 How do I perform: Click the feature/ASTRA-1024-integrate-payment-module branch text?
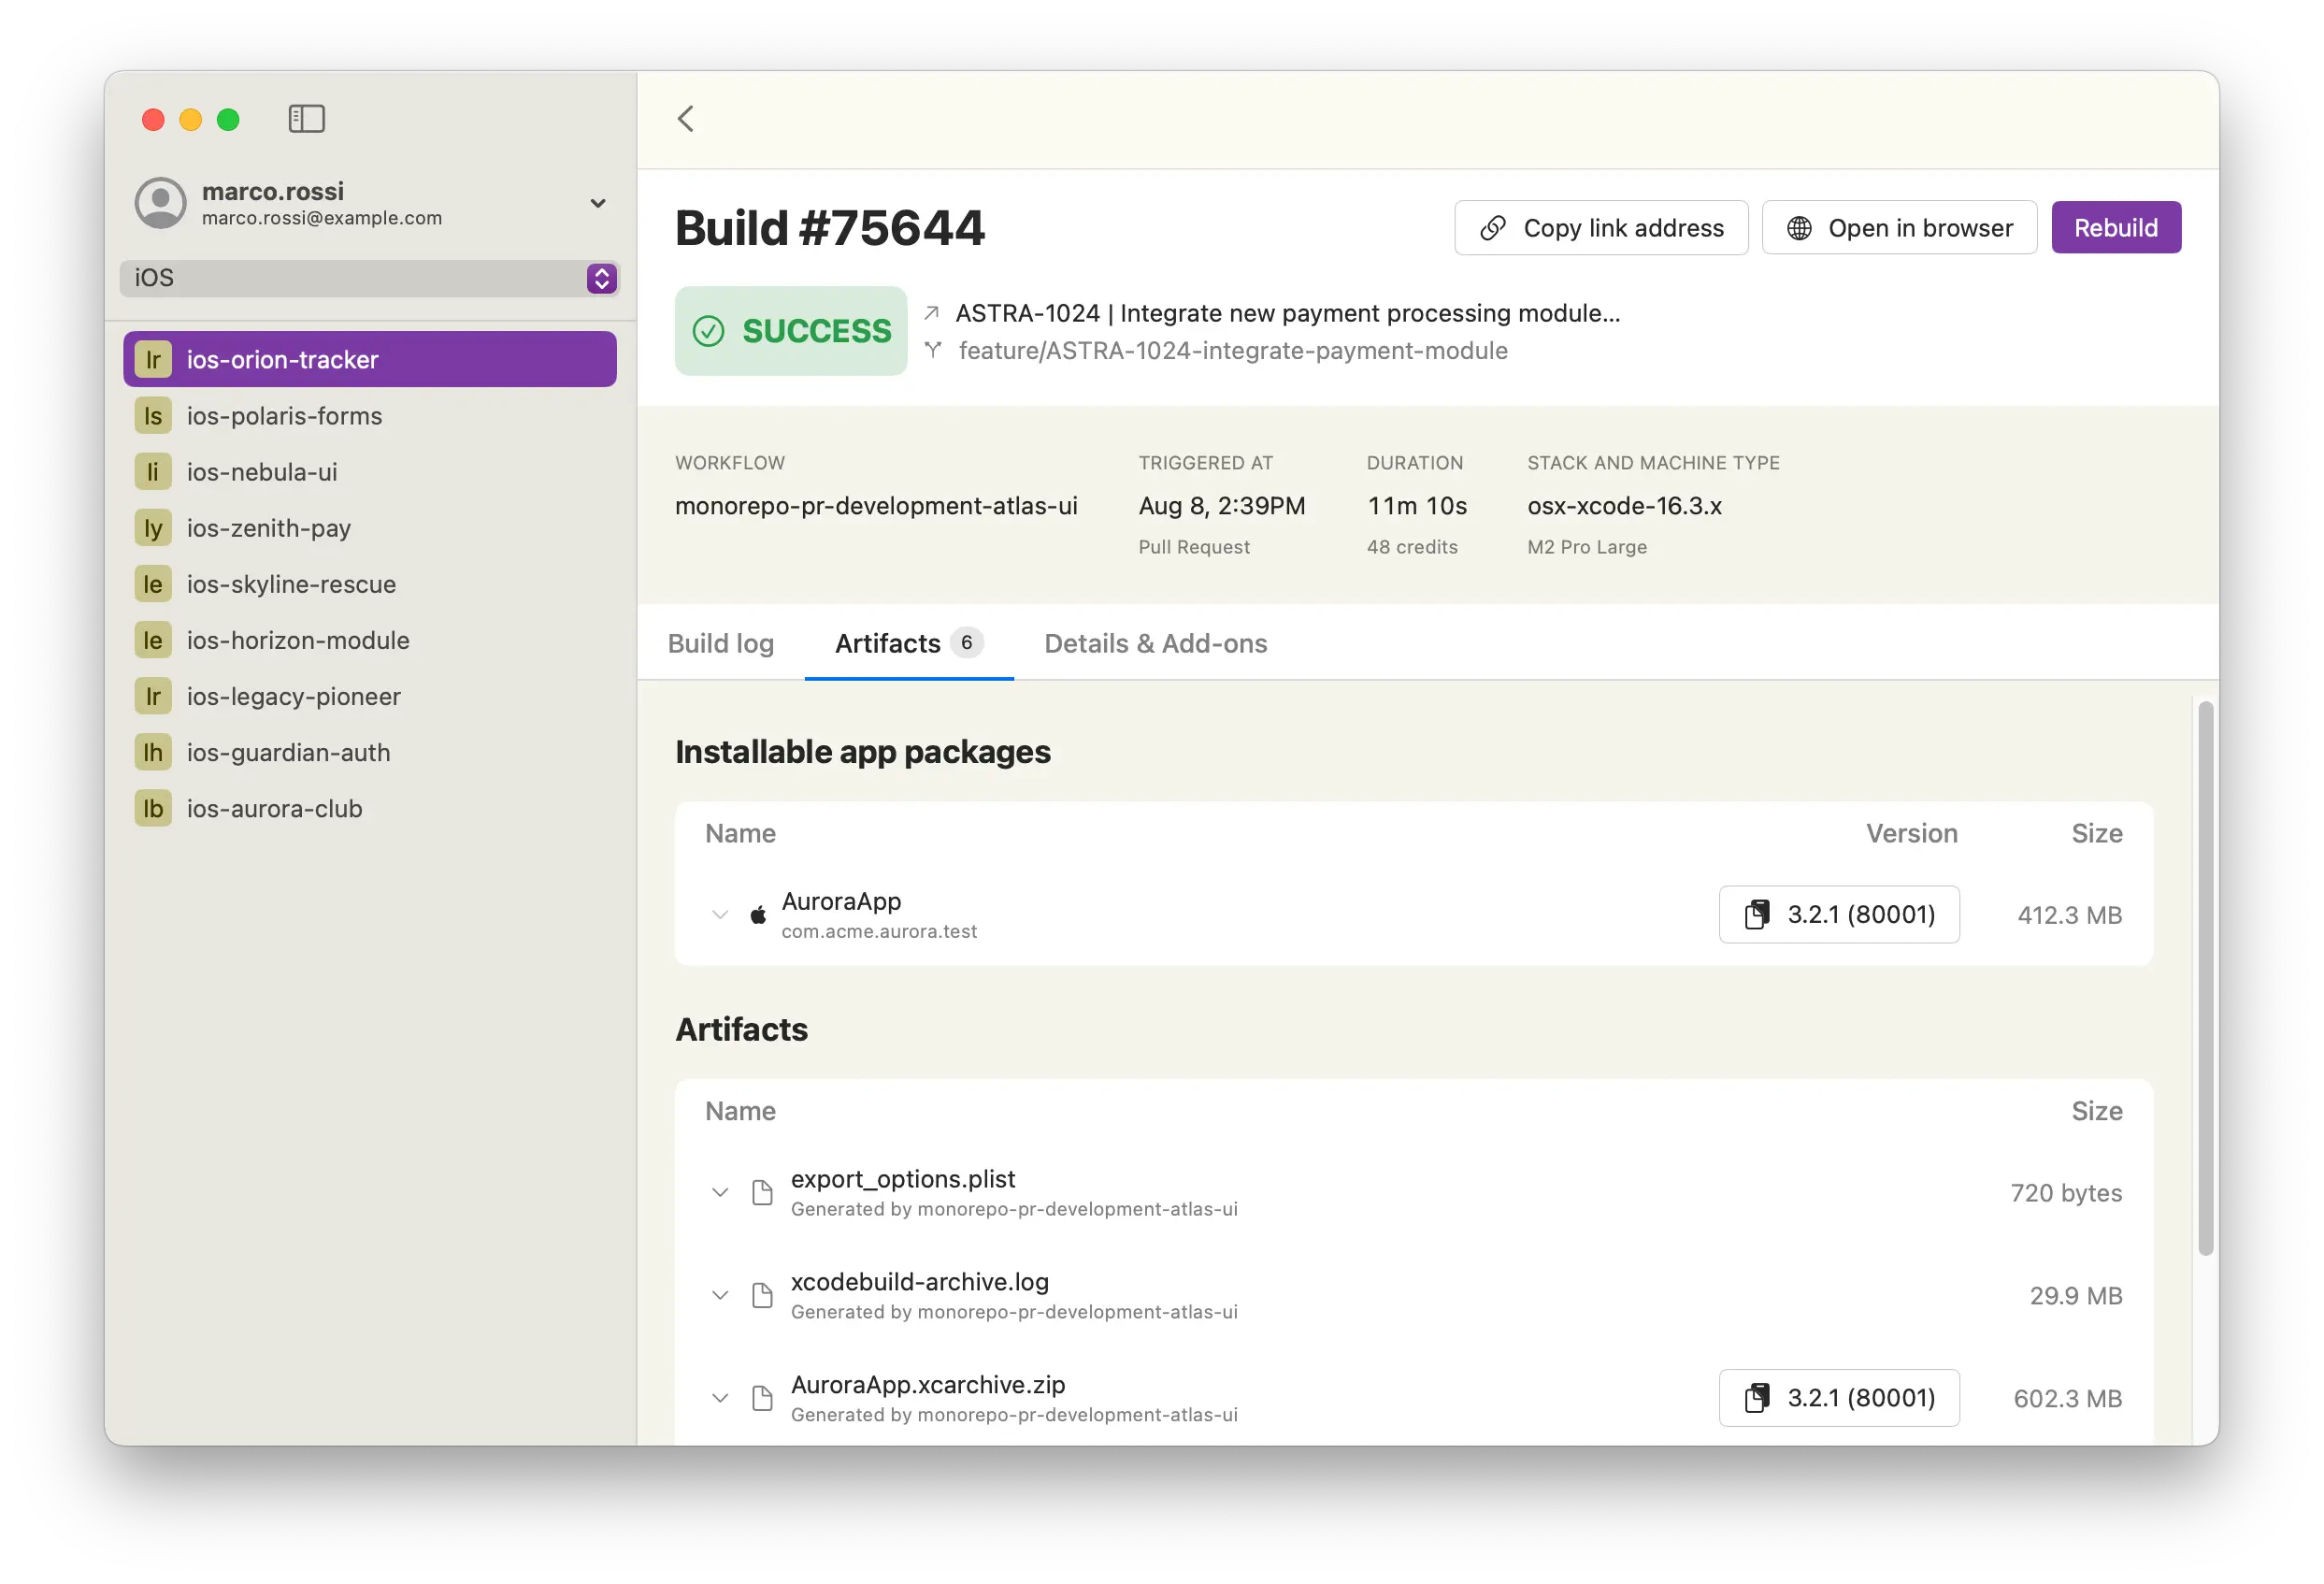1233,350
